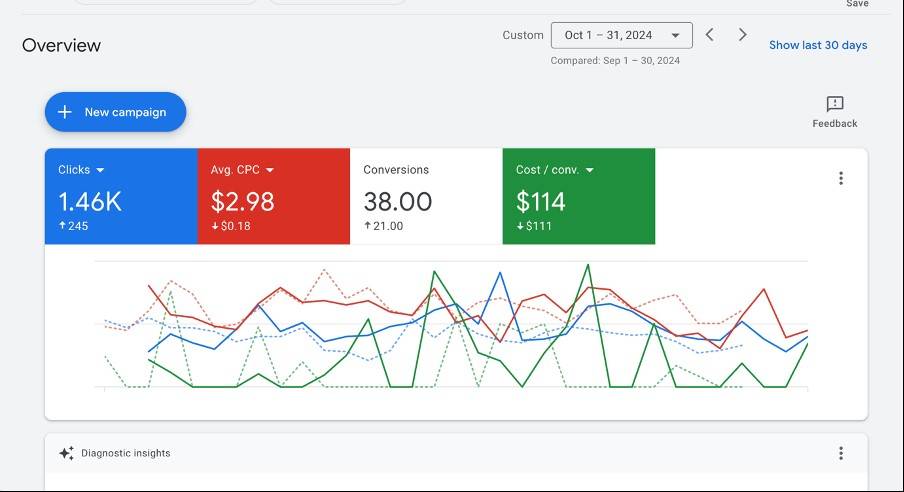Click the Diagnostic insights sparkle icon
The image size is (904, 492).
point(66,453)
